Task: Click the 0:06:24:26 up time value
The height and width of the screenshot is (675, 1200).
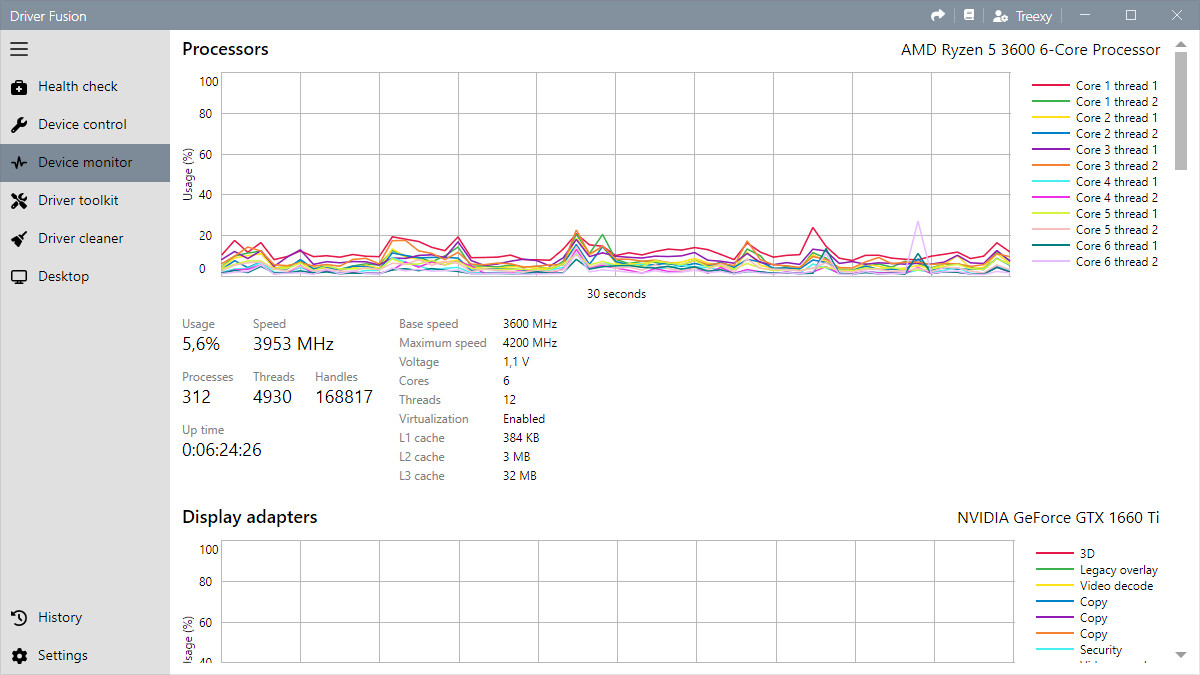Action: 222,450
